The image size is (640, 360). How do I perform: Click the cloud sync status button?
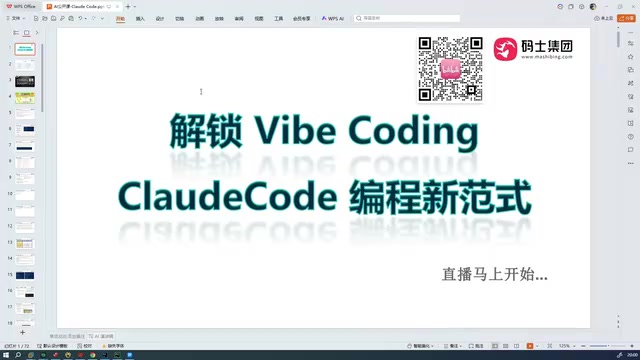(x=603, y=18)
